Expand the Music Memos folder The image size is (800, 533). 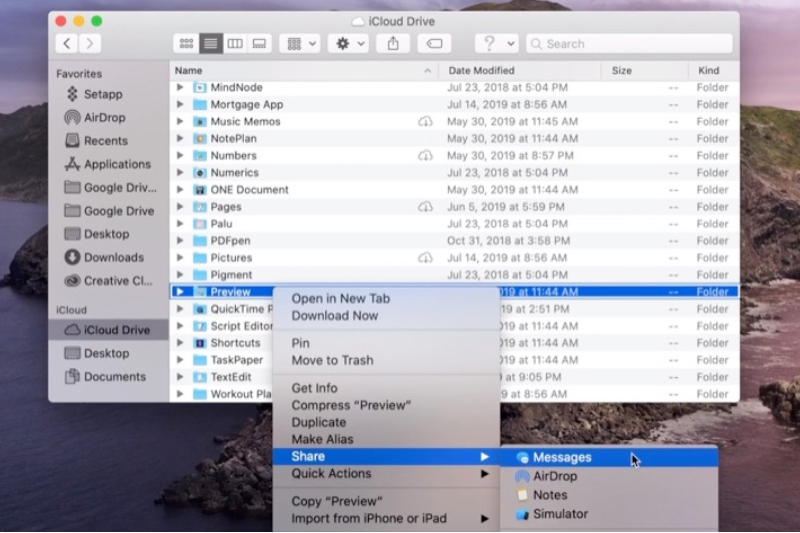click(x=180, y=121)
